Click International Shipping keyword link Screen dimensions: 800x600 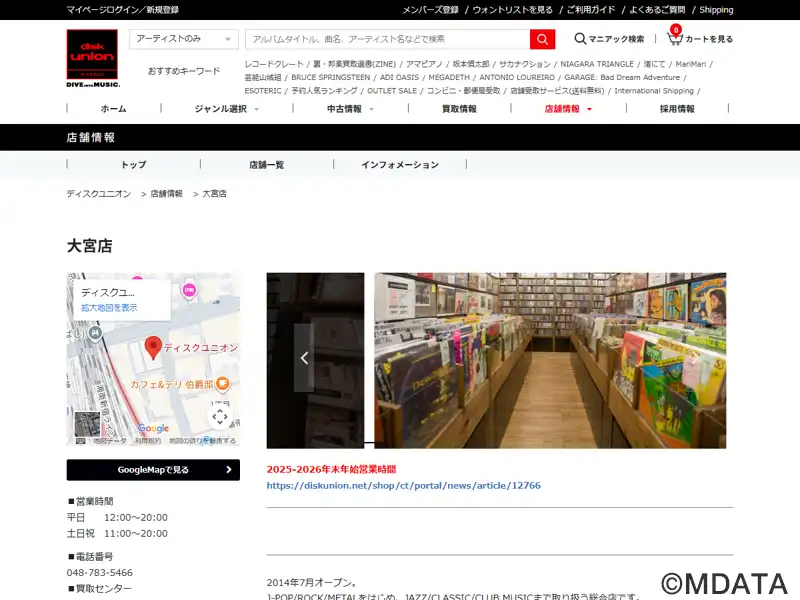click(654, 90)
